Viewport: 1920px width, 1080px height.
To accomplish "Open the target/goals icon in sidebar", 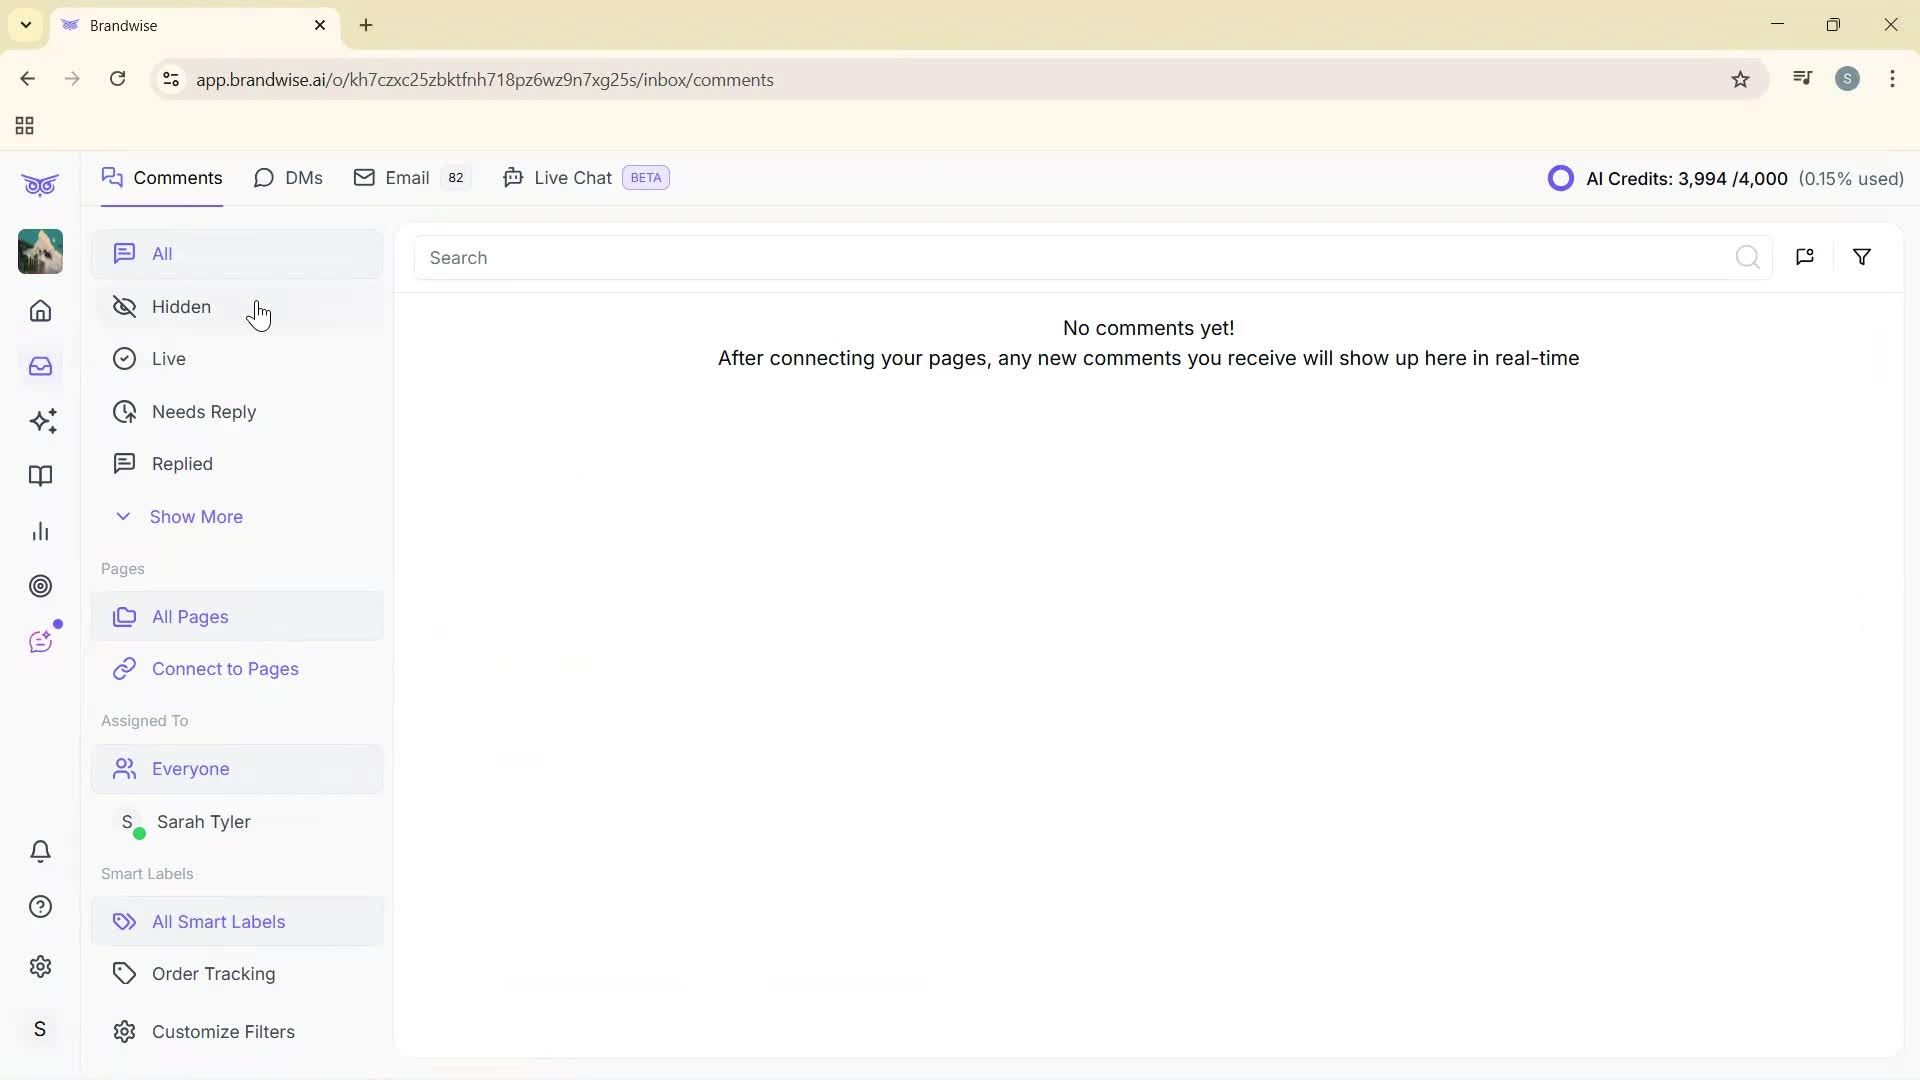I will click(40, 586).
